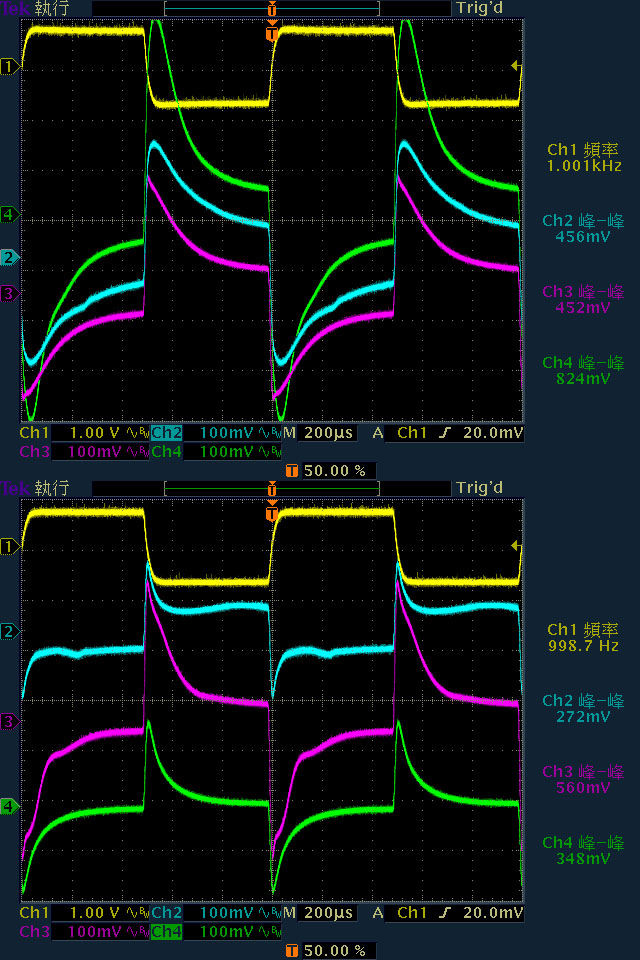The image size is (640, 960).
Task: Click the orange T 50.00 % position readout in upper capture
Action: pos(330,470)
